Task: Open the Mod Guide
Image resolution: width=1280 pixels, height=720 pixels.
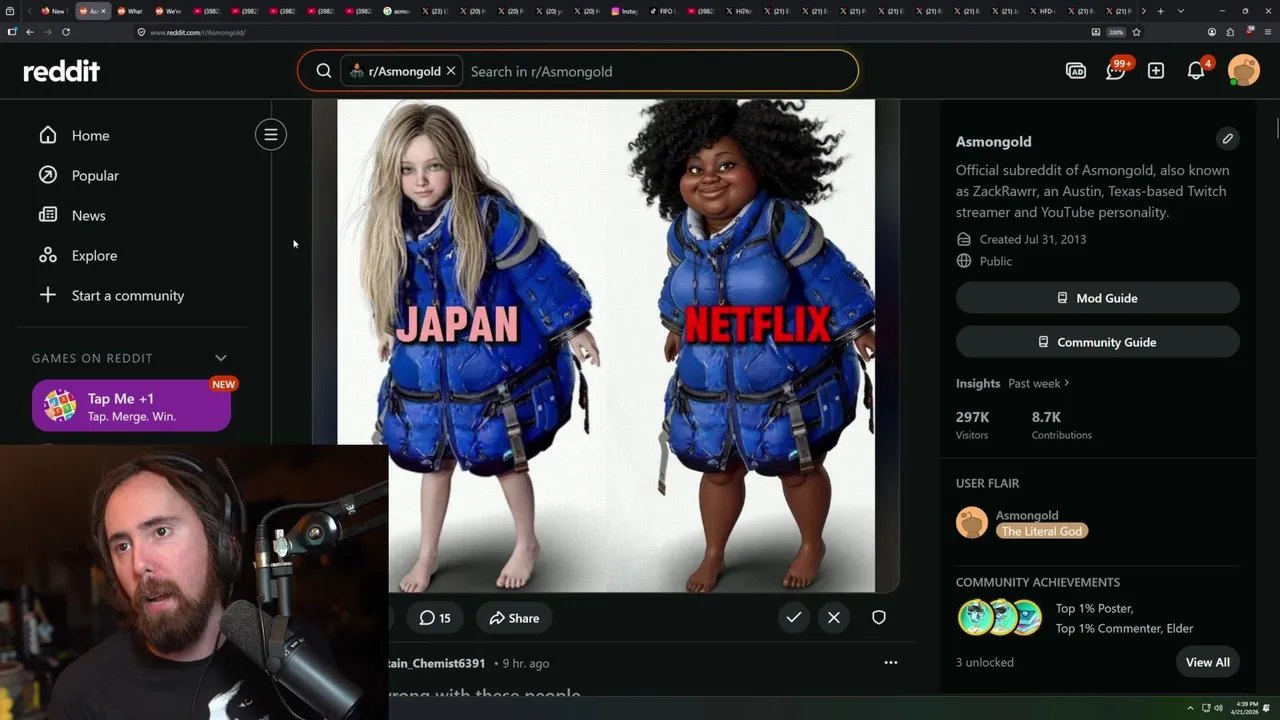Action: pos(1097,298)
